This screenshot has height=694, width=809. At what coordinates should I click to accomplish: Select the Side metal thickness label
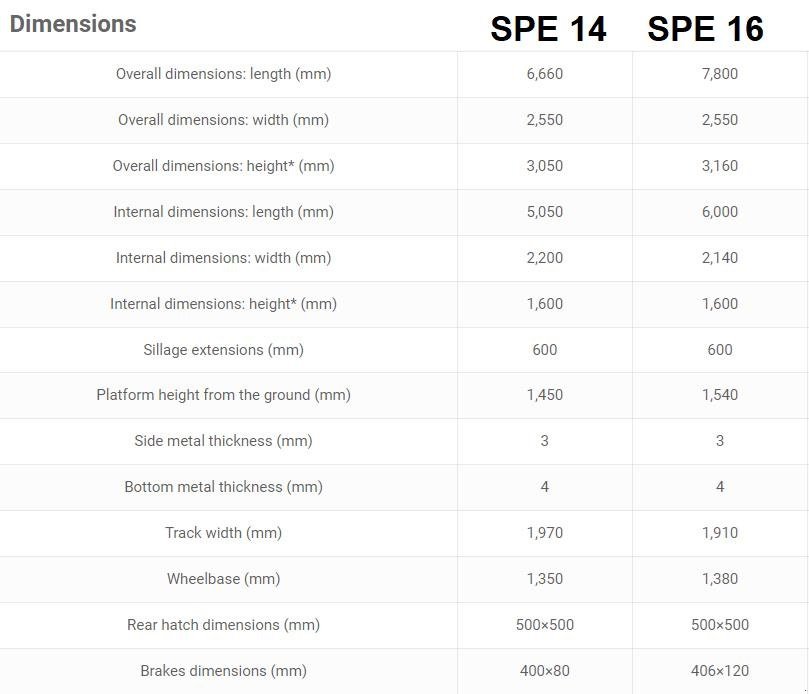point(223,441)
